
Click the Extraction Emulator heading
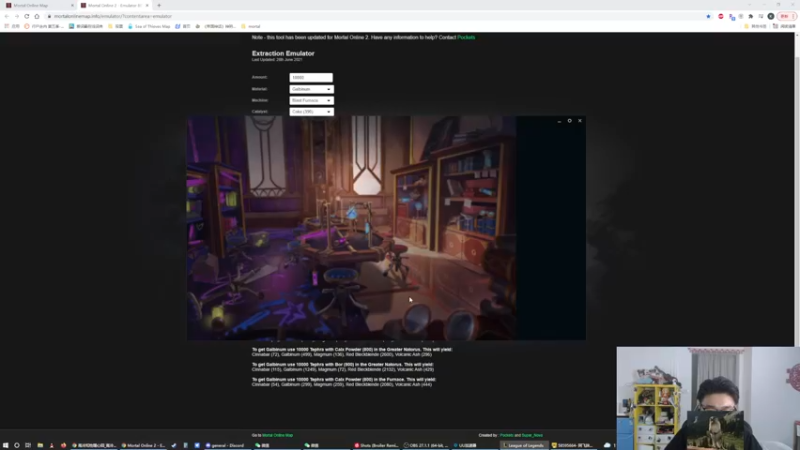coord(283,53)
